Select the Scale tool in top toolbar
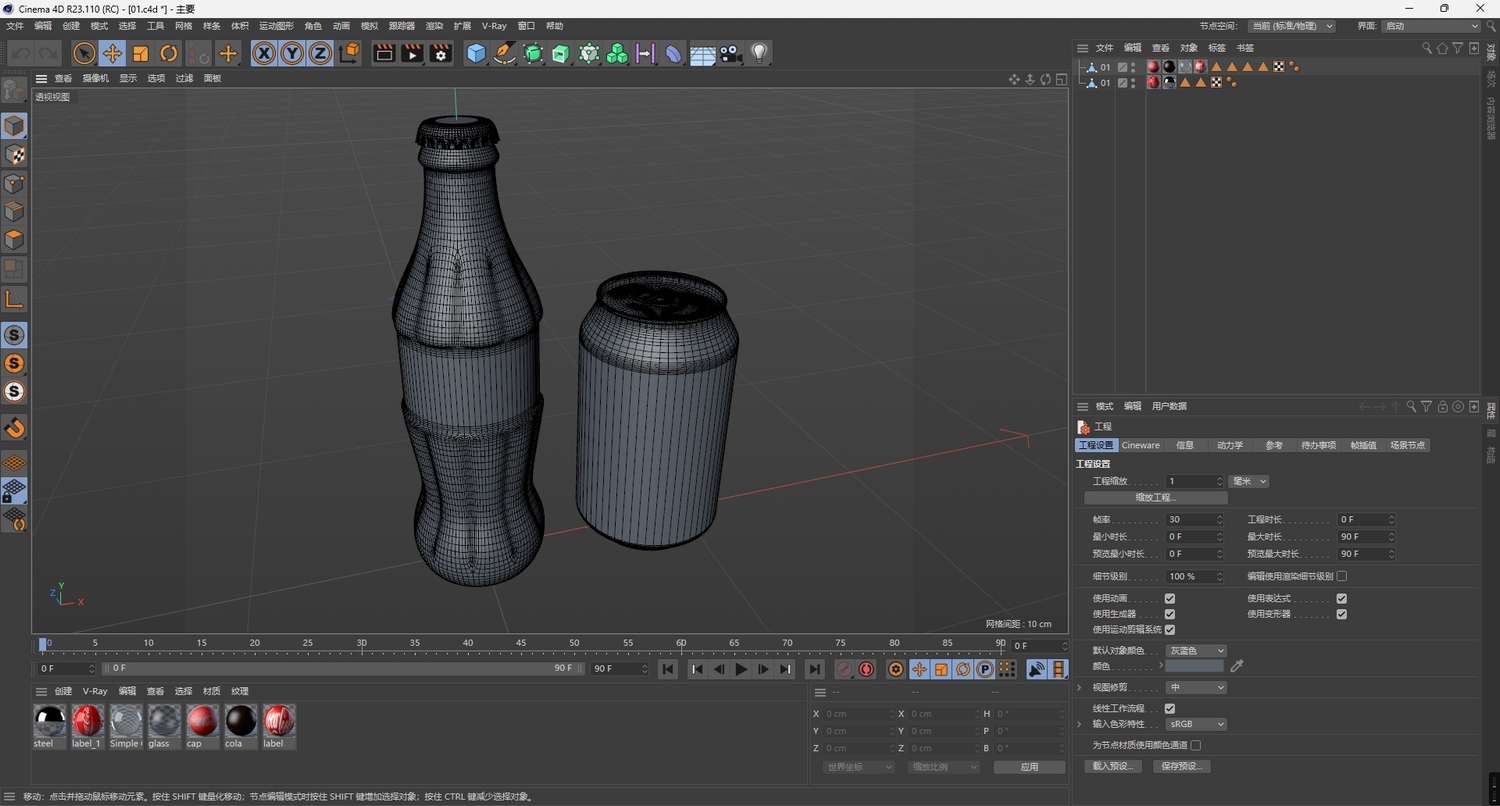Viewport: 1500px width, 806px height. point(141,54)
